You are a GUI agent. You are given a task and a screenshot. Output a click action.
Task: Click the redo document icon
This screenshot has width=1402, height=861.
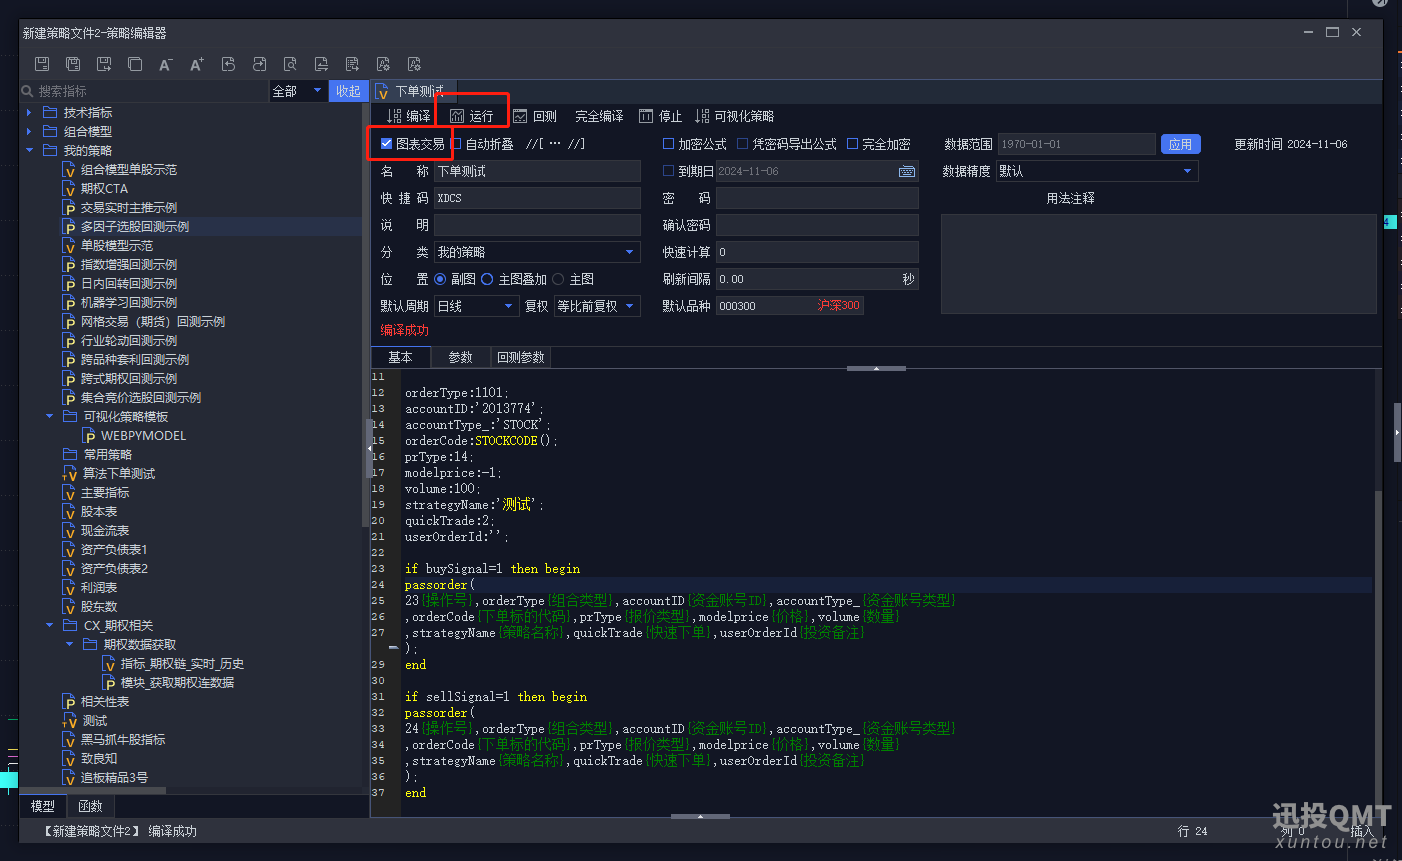(259, 64)
